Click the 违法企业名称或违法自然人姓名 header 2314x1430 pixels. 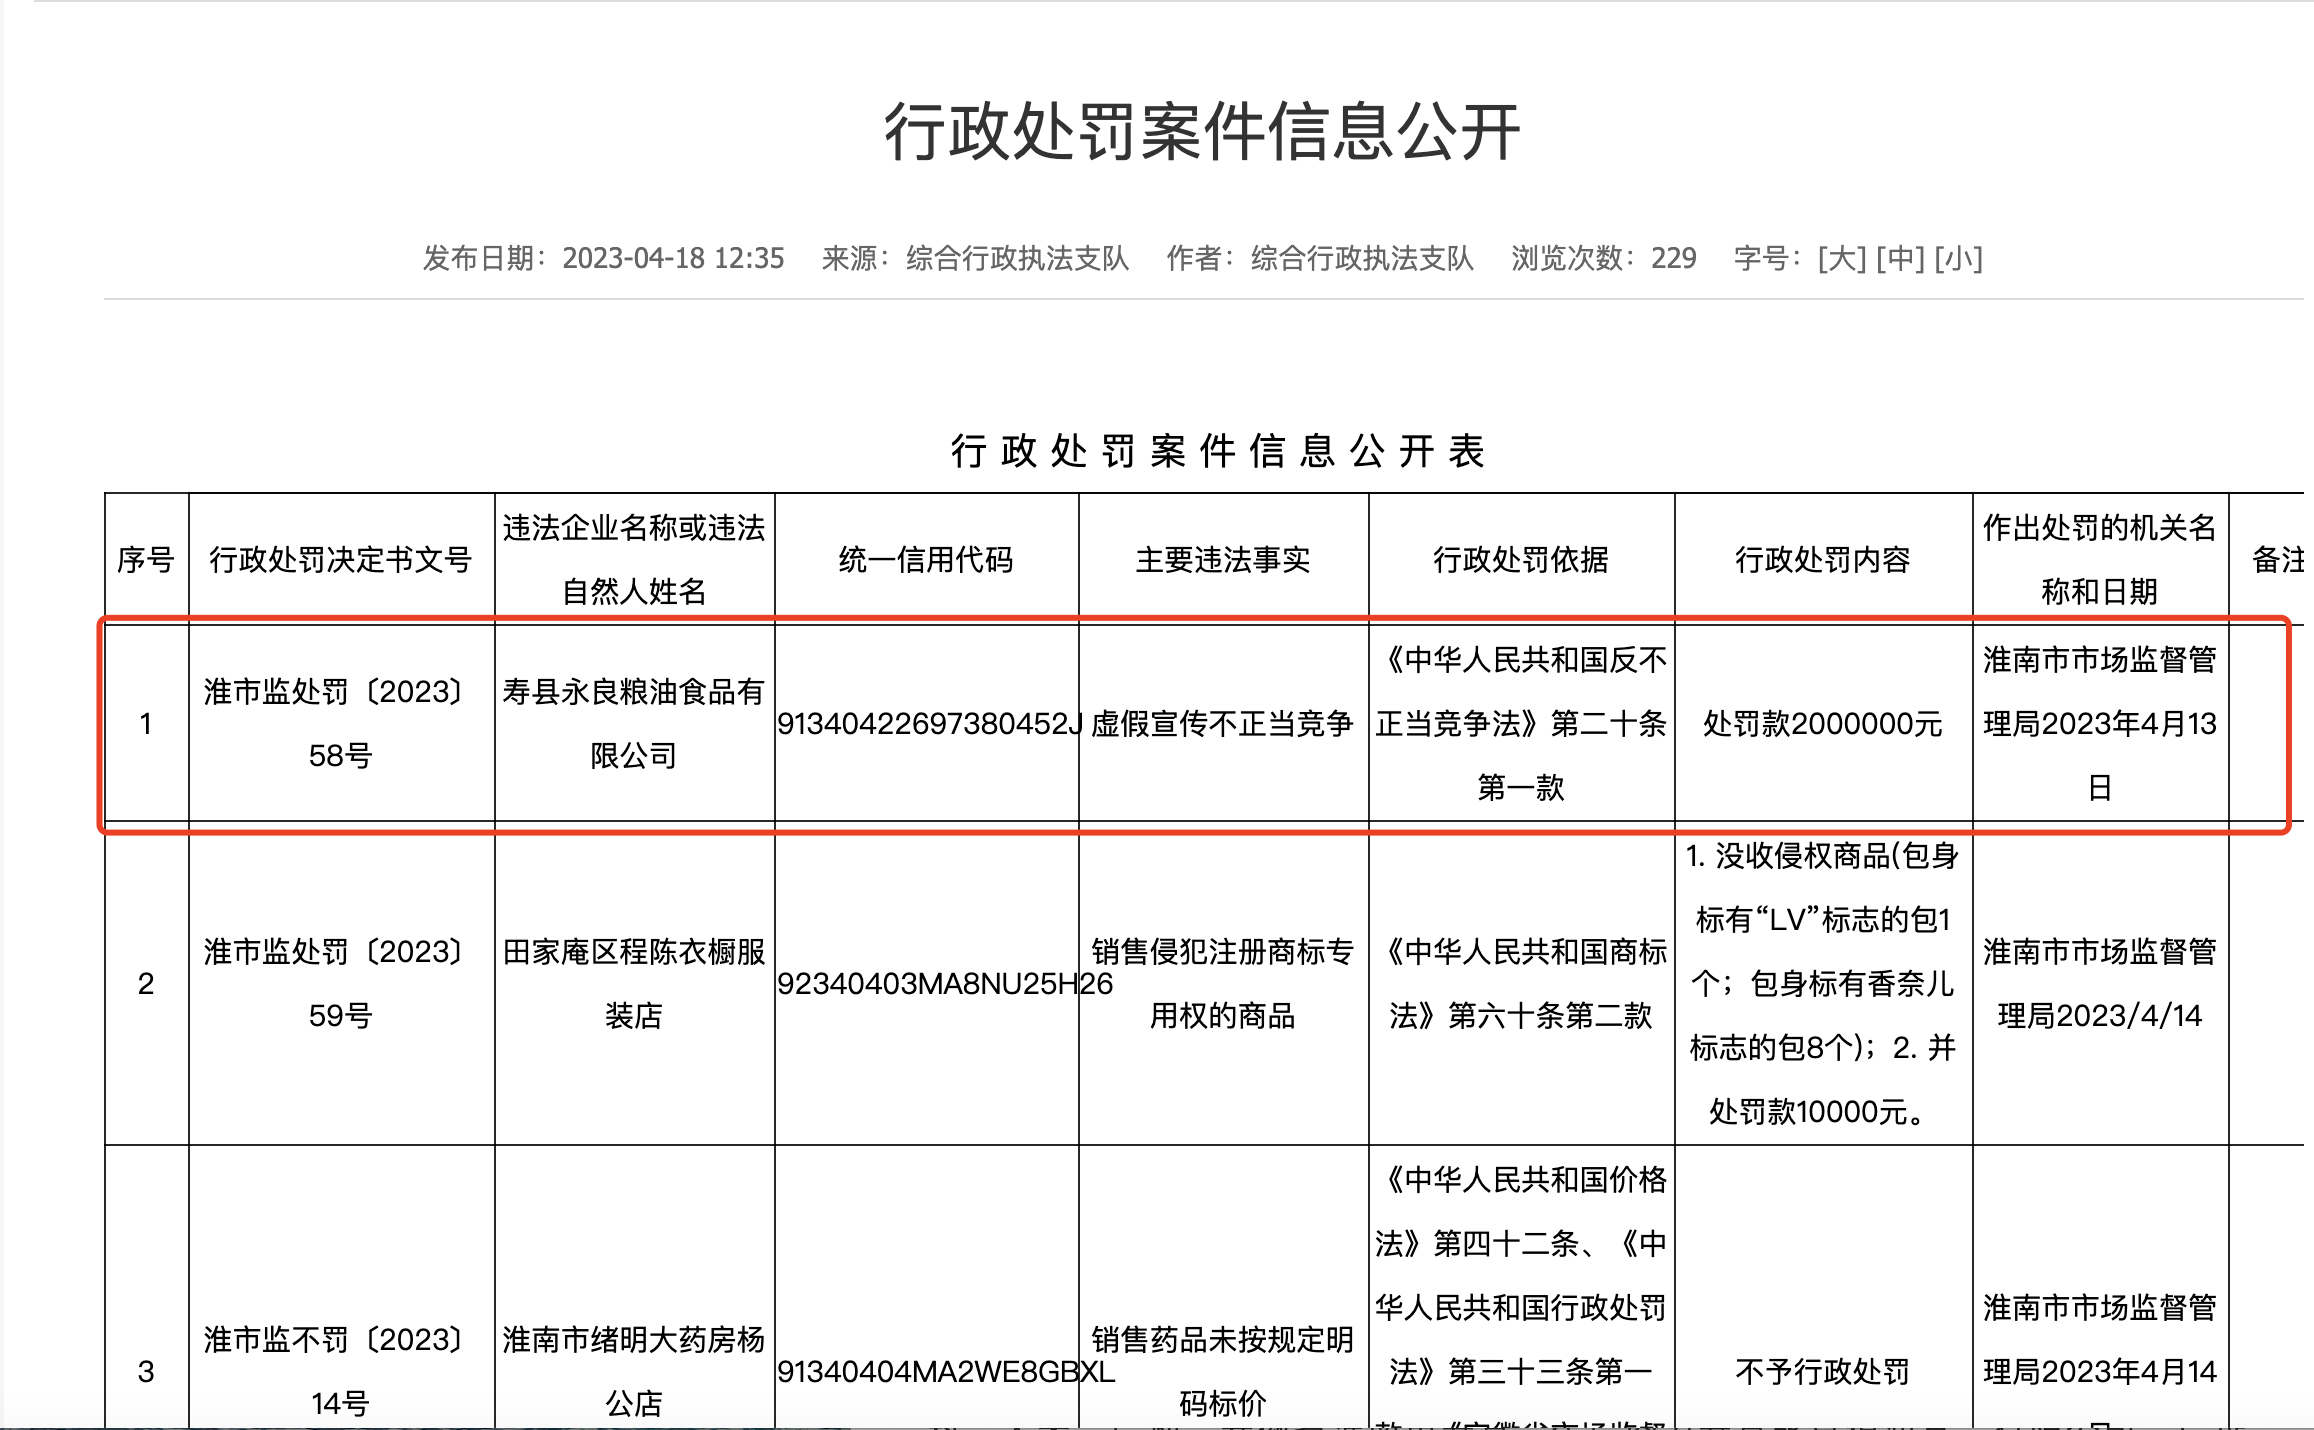tap(634, 559)
